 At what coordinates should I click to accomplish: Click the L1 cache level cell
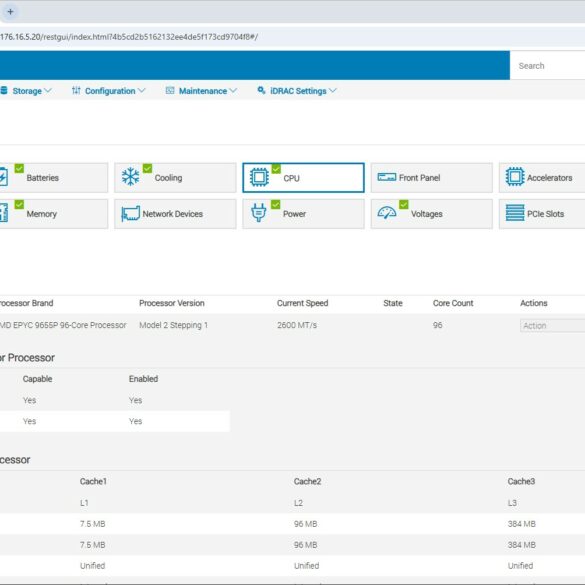84,503
